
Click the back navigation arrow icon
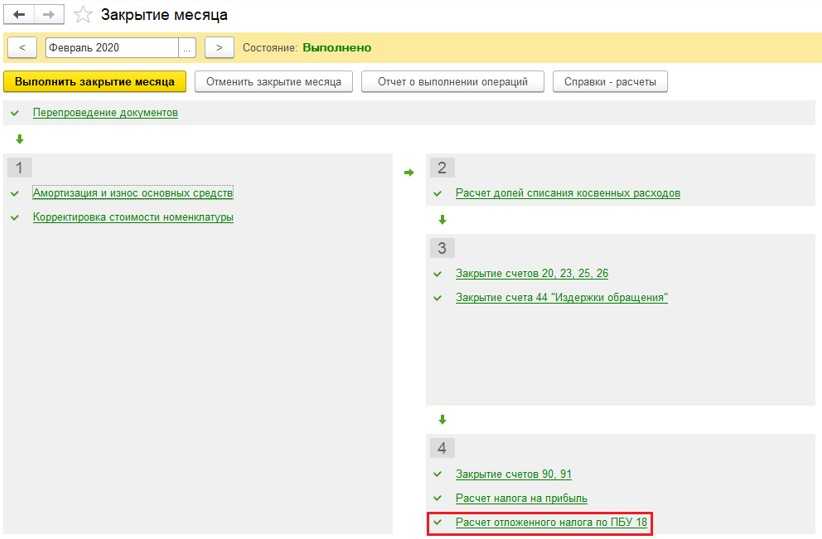[x=19, y=15]
